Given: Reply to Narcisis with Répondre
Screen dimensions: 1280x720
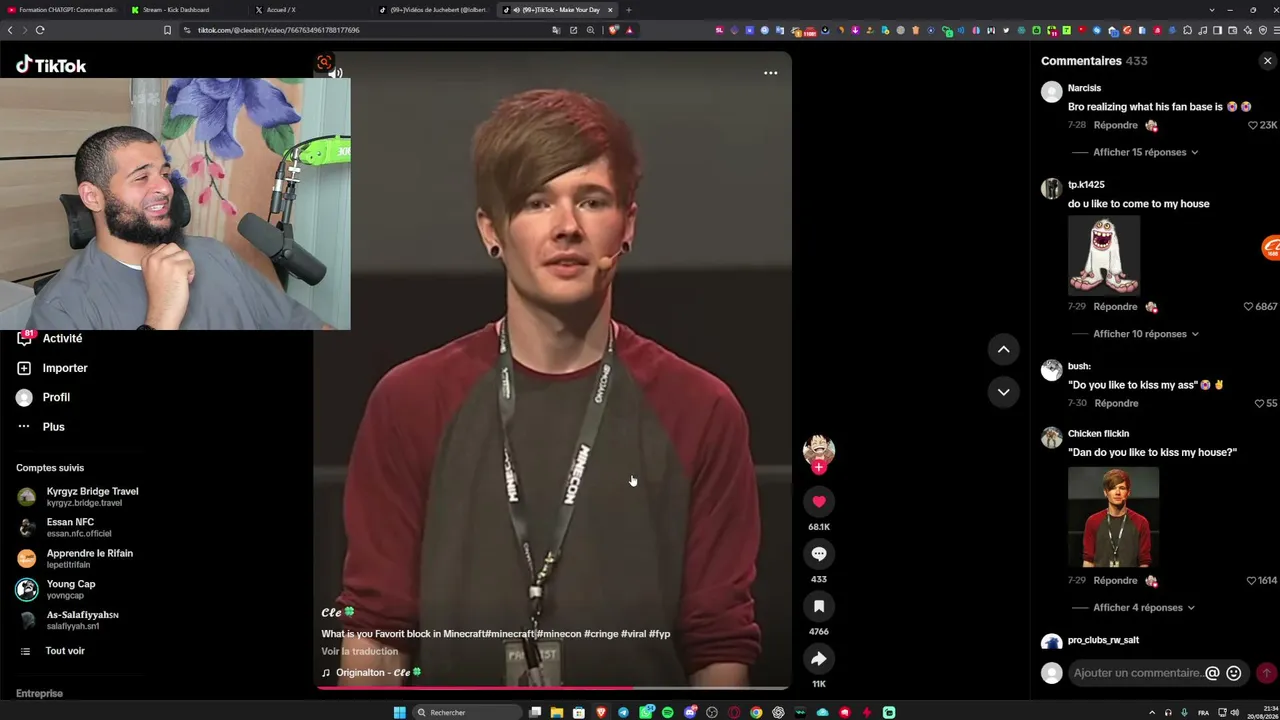Looking at the screenshot, I should click(x=1115, y=125).
